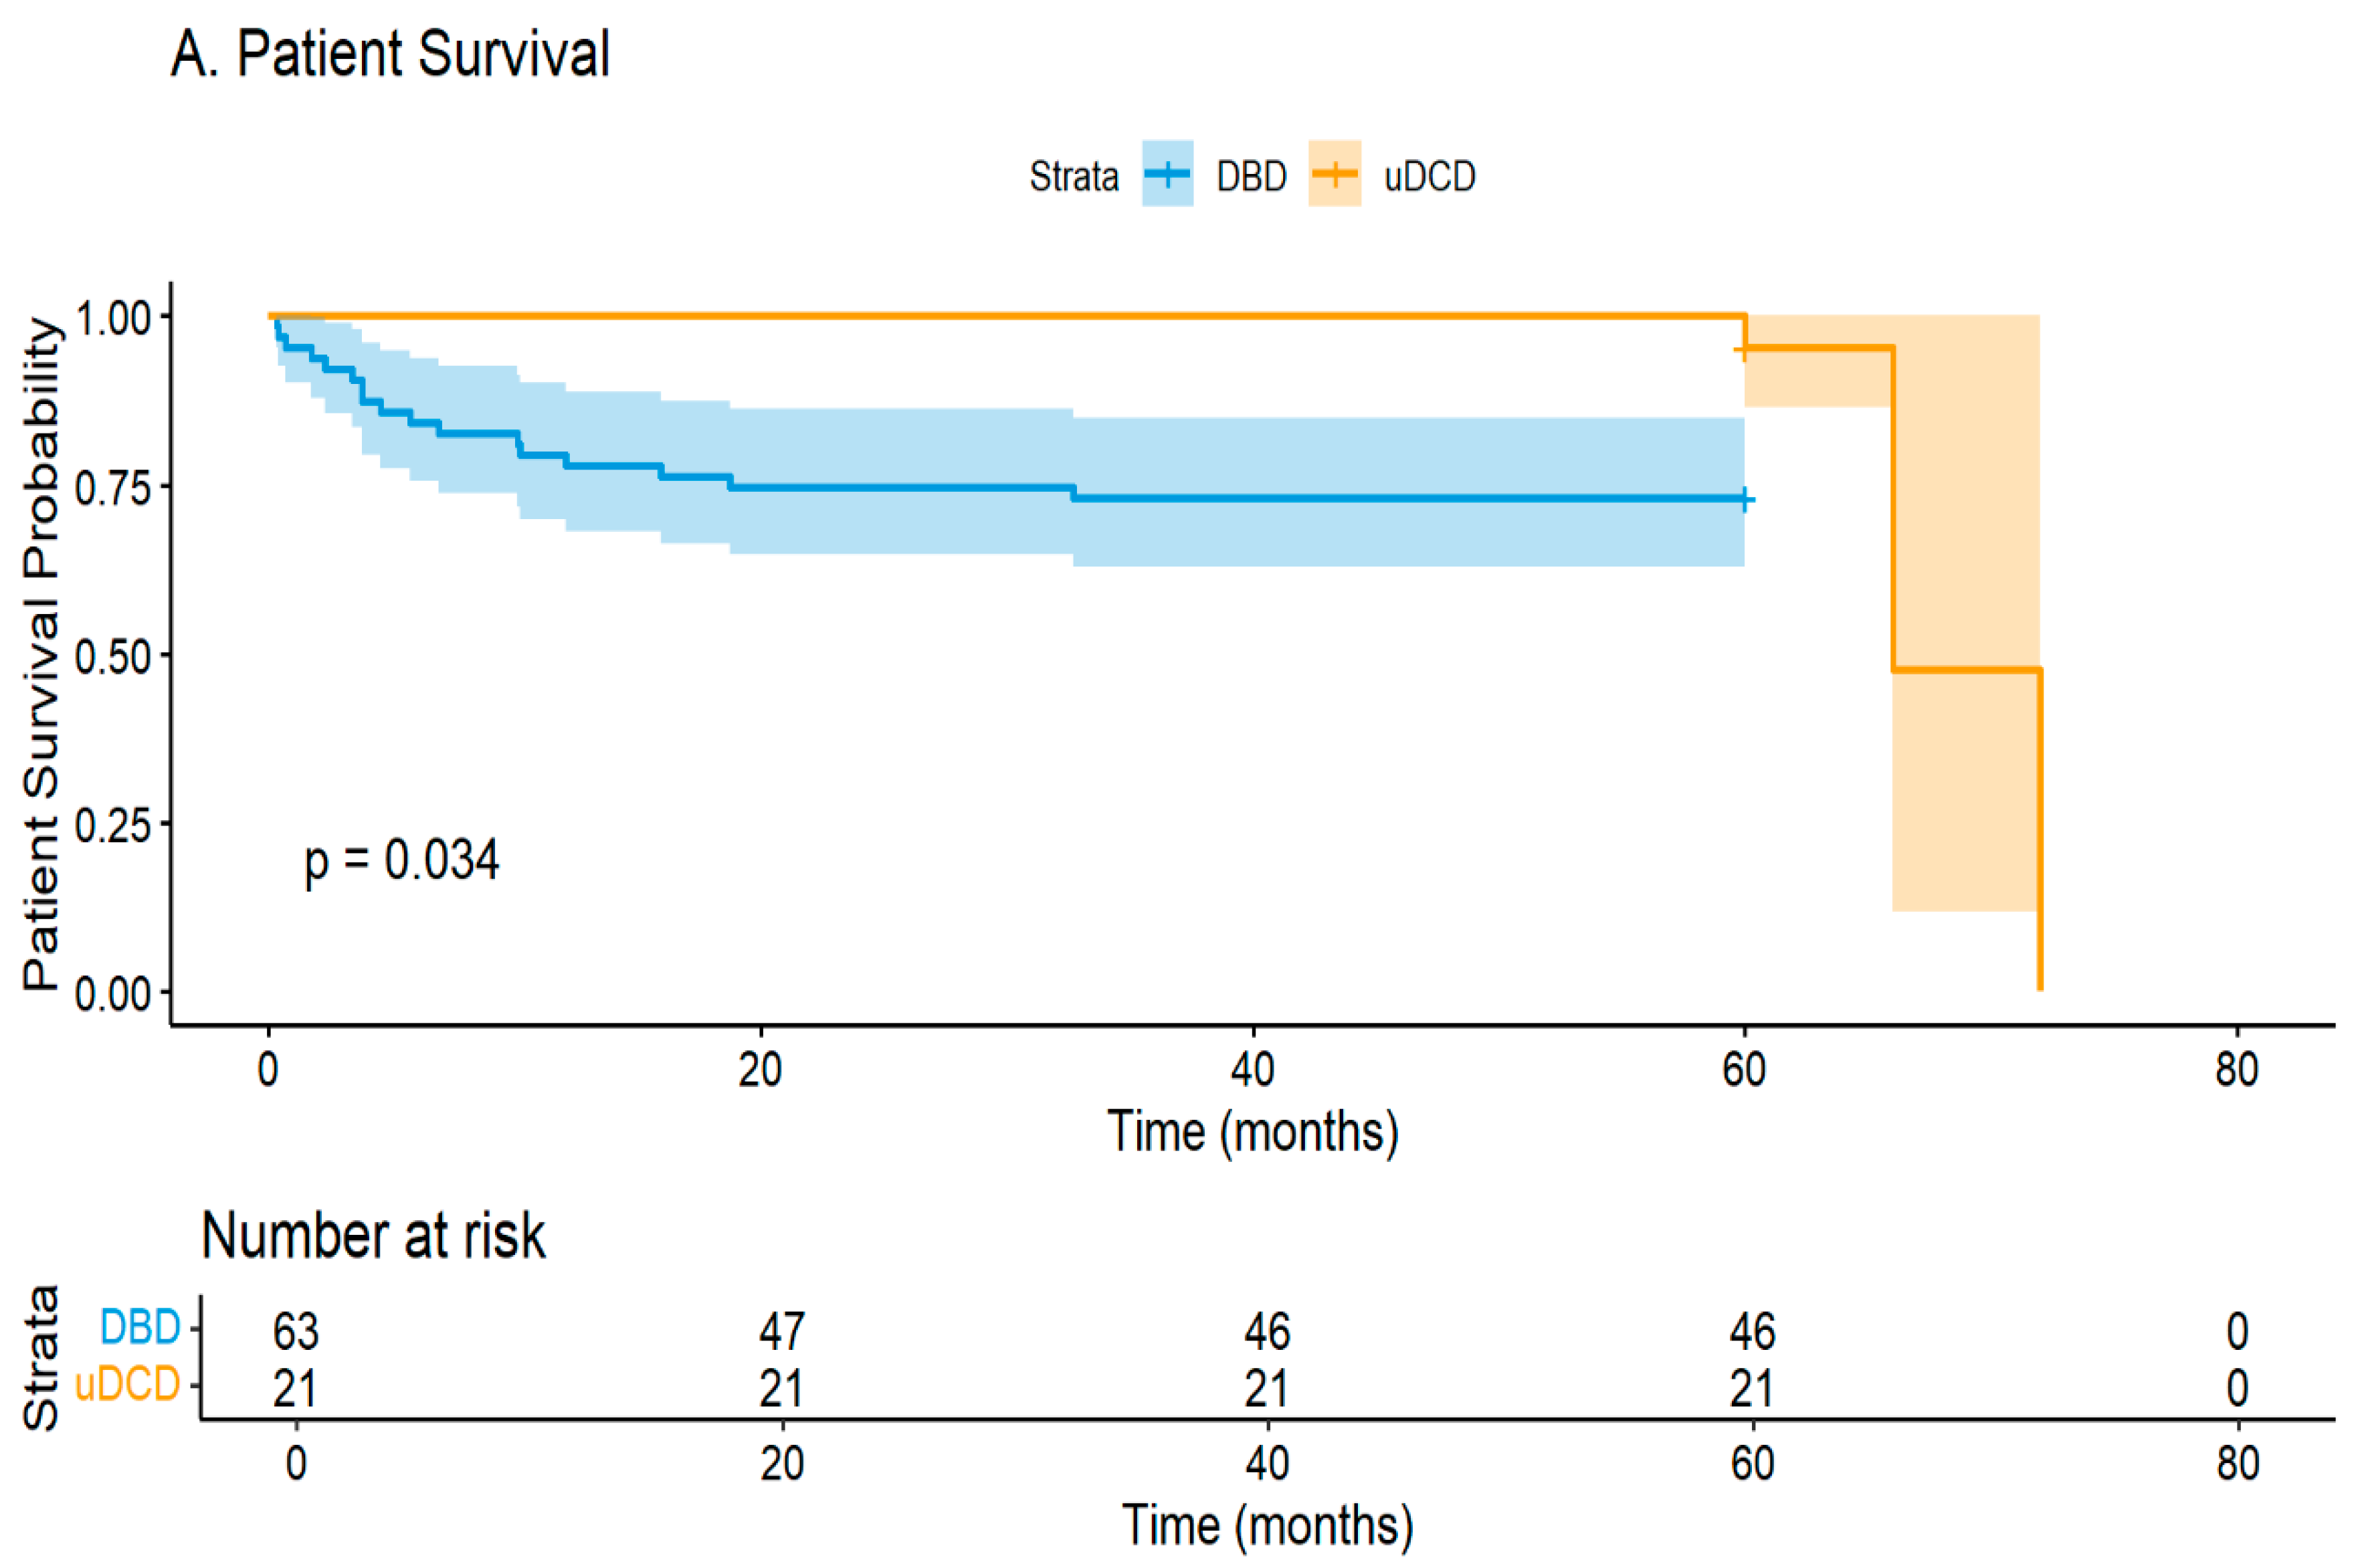Click "Time (months)" label beneath the risk table
Screen dimensions: 2356x1568
pyautogui.click(x=1267, y=1525)
